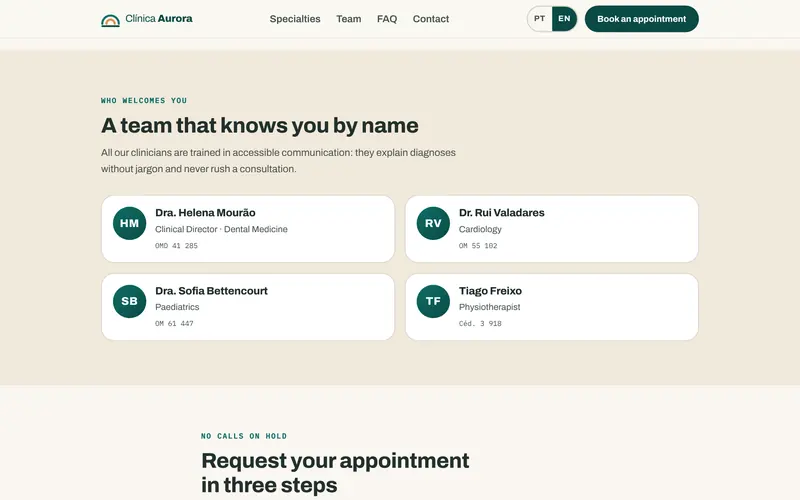This screenshot has height=500, width=800.
Task: Click Clinical Director · Dental Medicine text
Action: coord(221,229)
